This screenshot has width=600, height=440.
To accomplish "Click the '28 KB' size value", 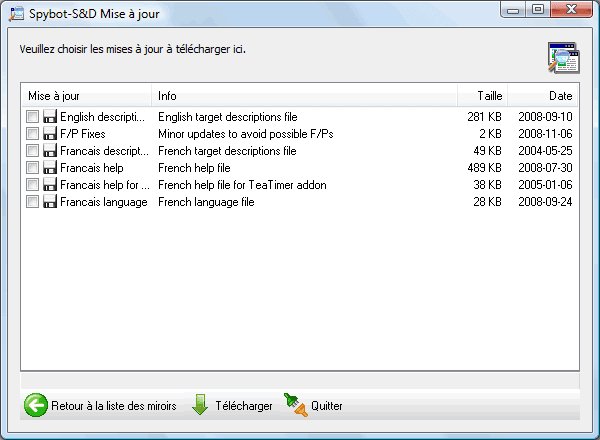I will tap(487, 202).
